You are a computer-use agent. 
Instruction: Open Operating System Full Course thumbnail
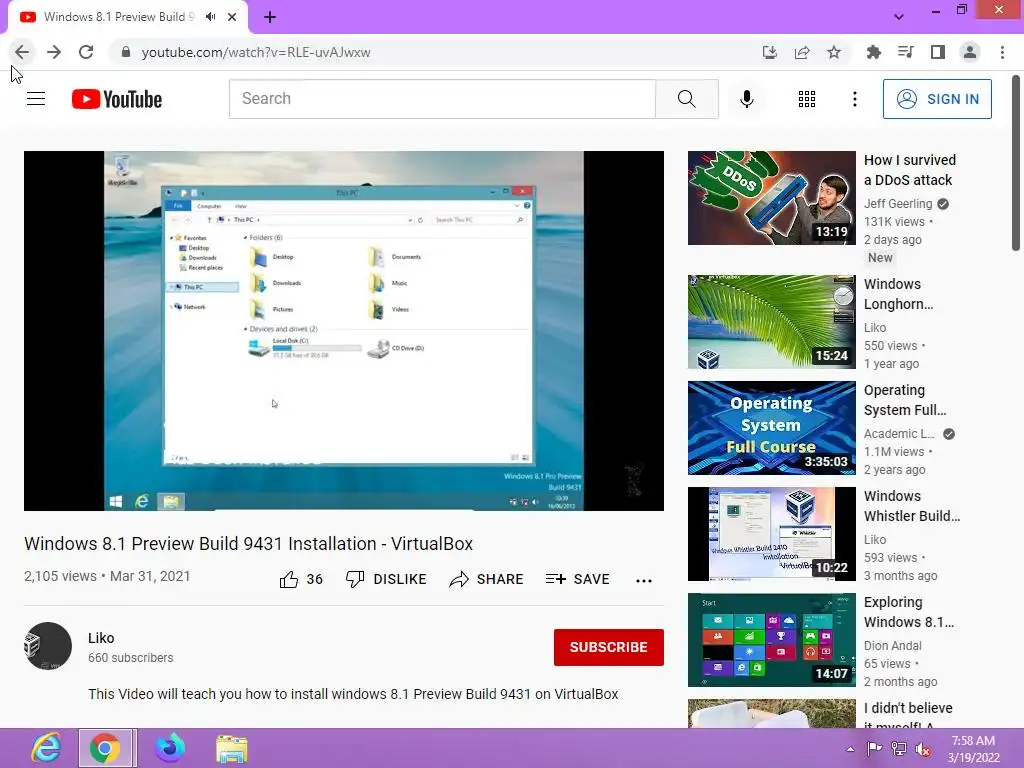[x=771, y=428]
